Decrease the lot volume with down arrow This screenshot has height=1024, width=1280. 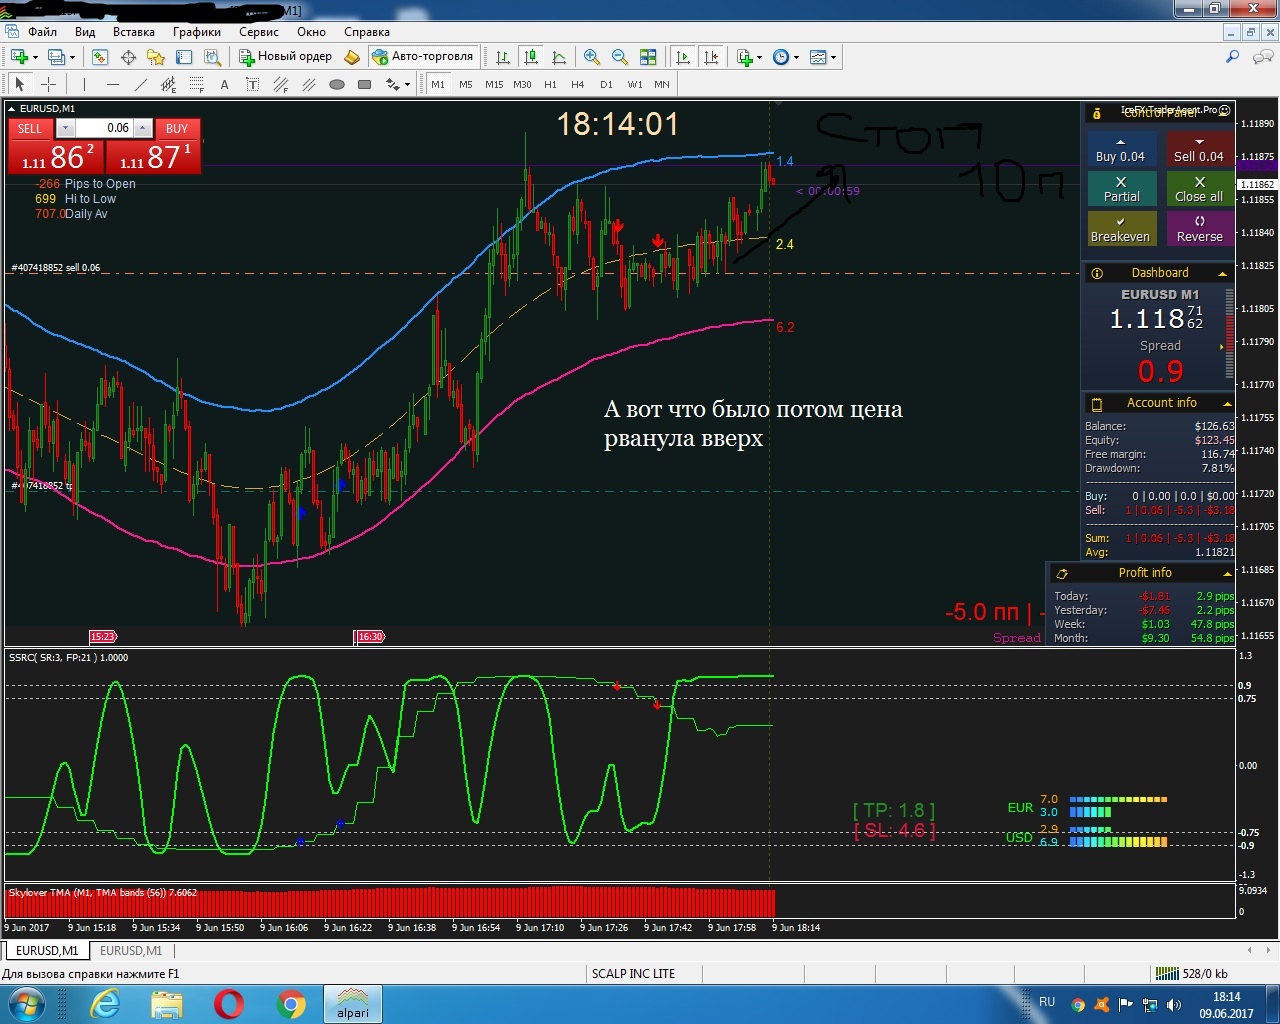[65, 128]
